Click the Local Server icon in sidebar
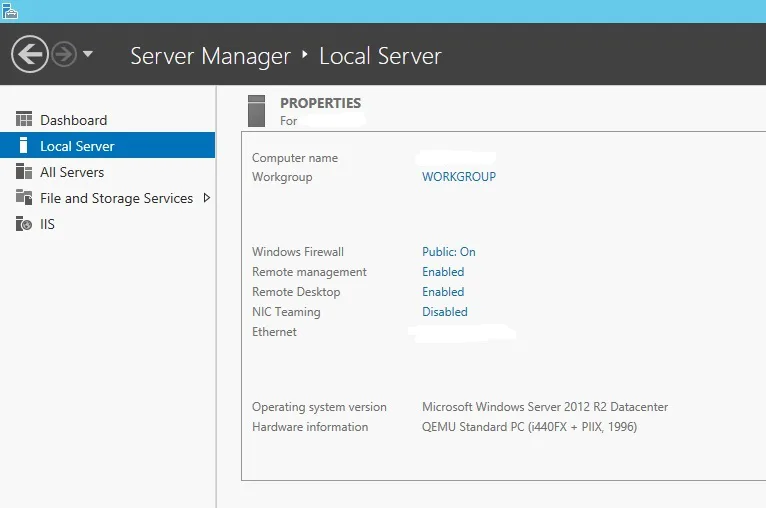The image size is (766, 508). click(24, 146)
